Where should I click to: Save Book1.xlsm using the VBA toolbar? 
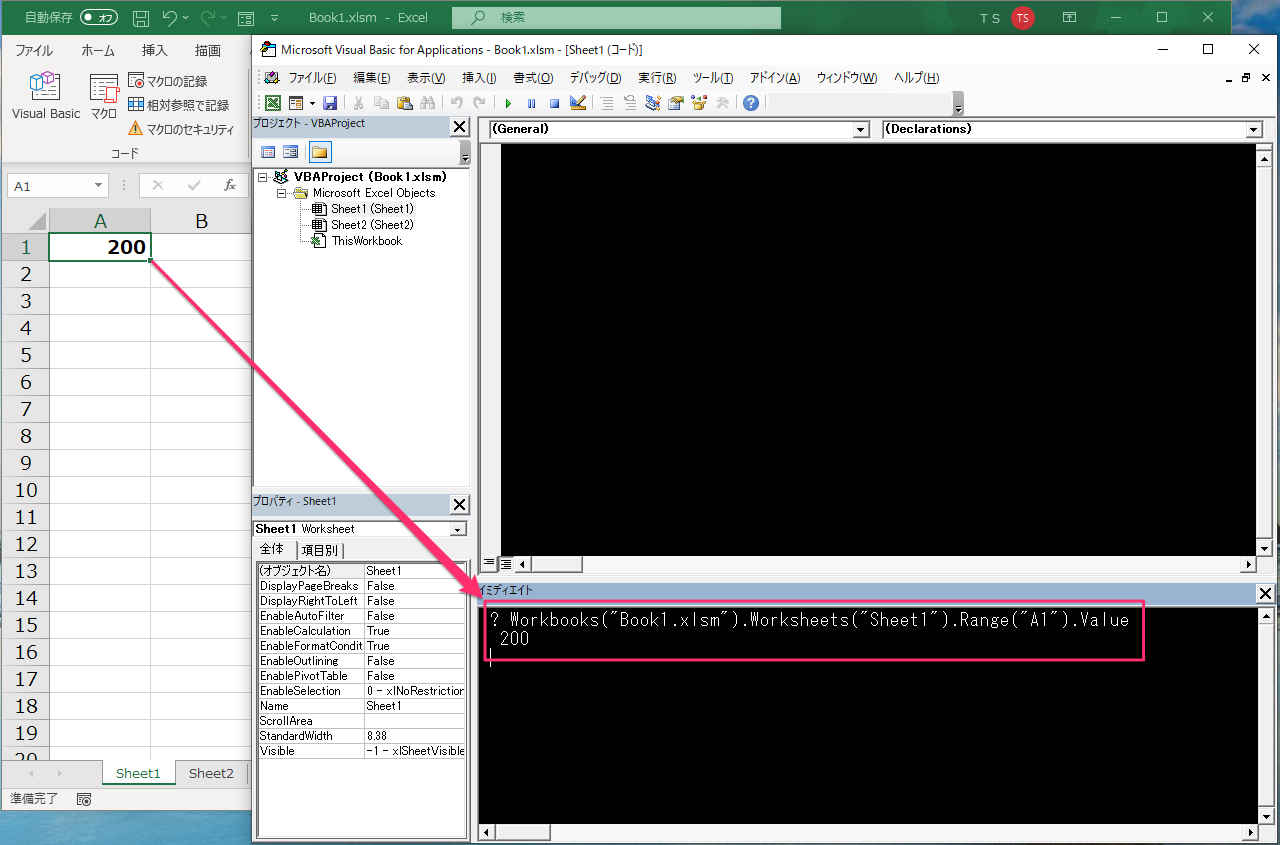pyautogui.click(x=330, y=103)
